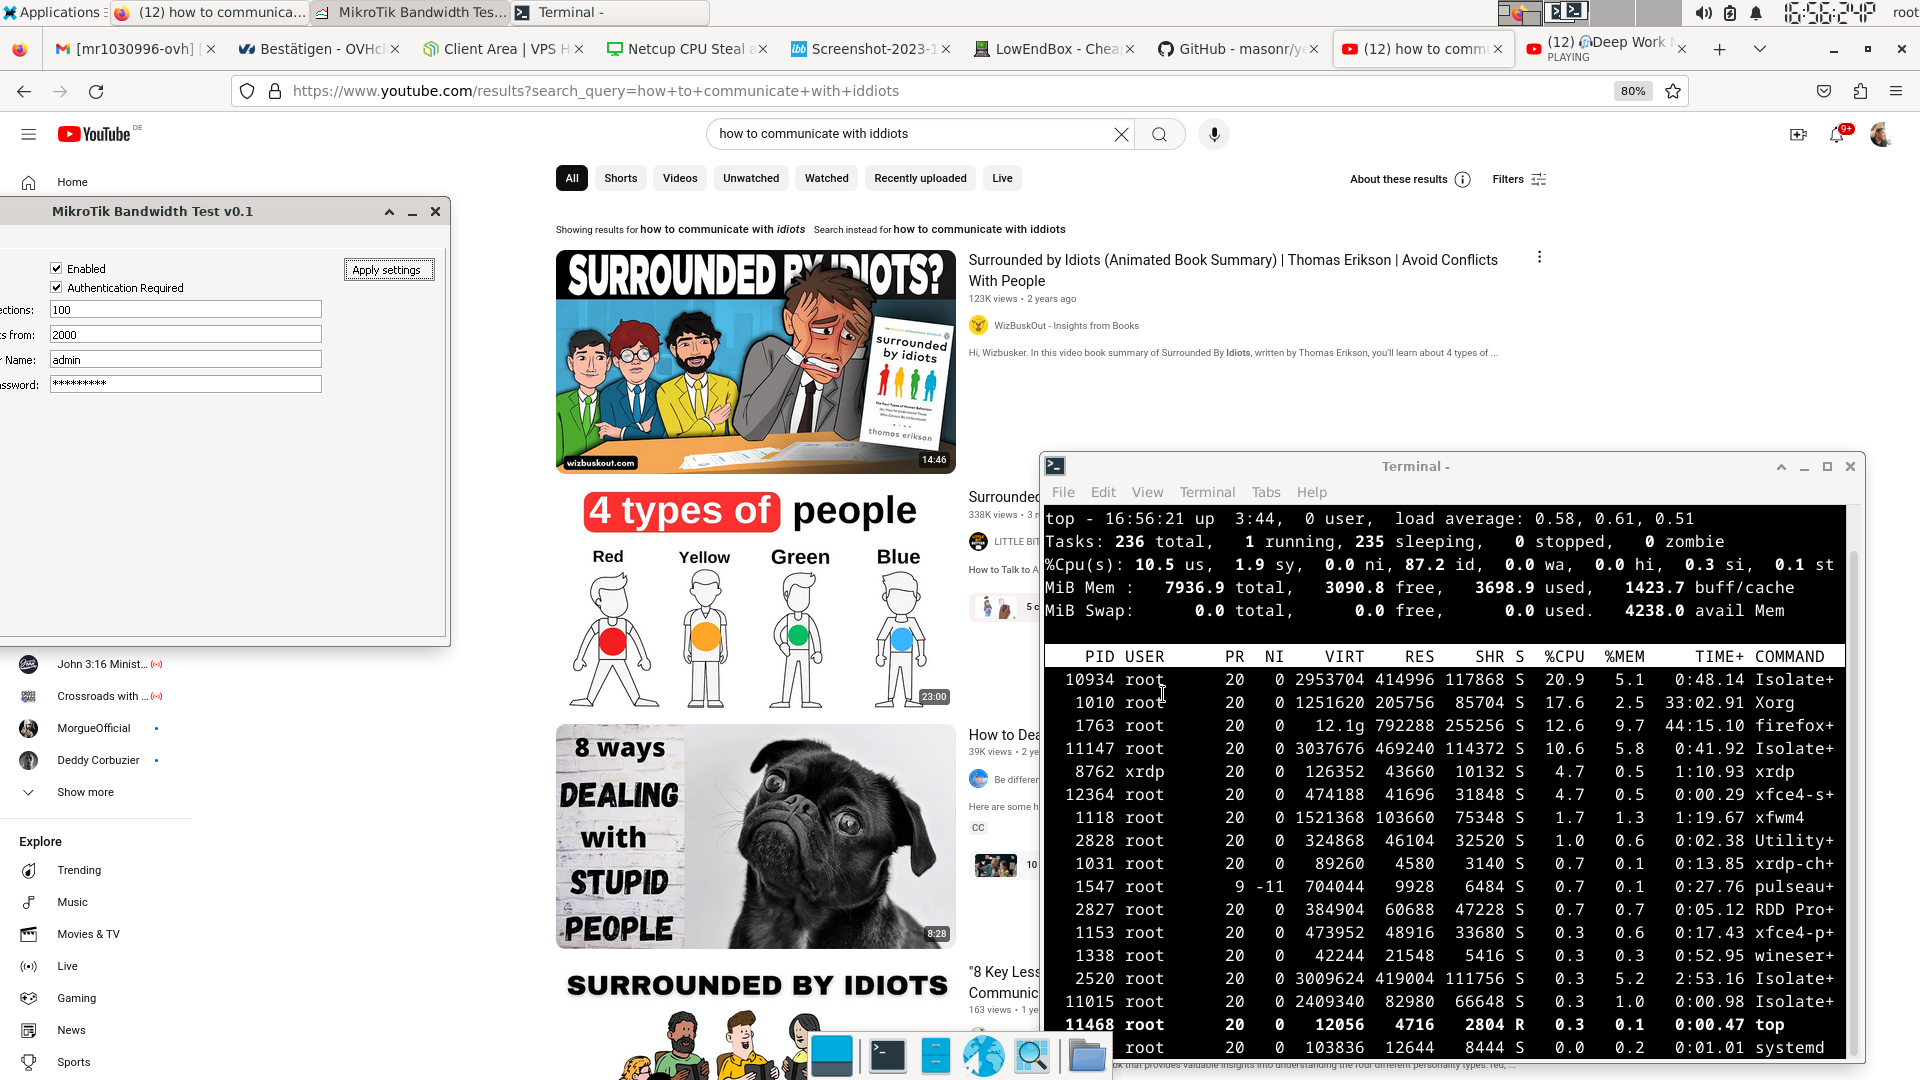Reset page zoom from 80% badge
Screen dimensions: 1920x1080
click(1633, 91)
